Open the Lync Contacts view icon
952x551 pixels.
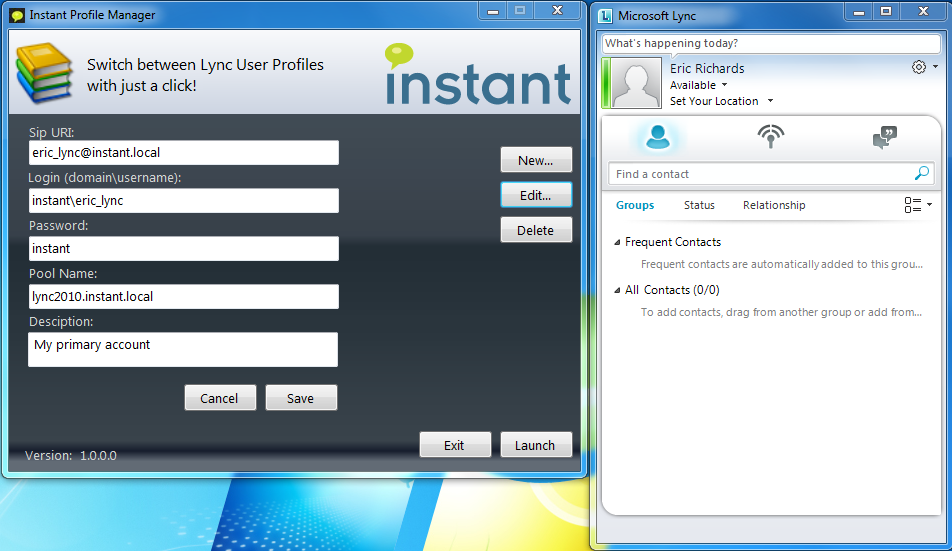pos(658,137)
